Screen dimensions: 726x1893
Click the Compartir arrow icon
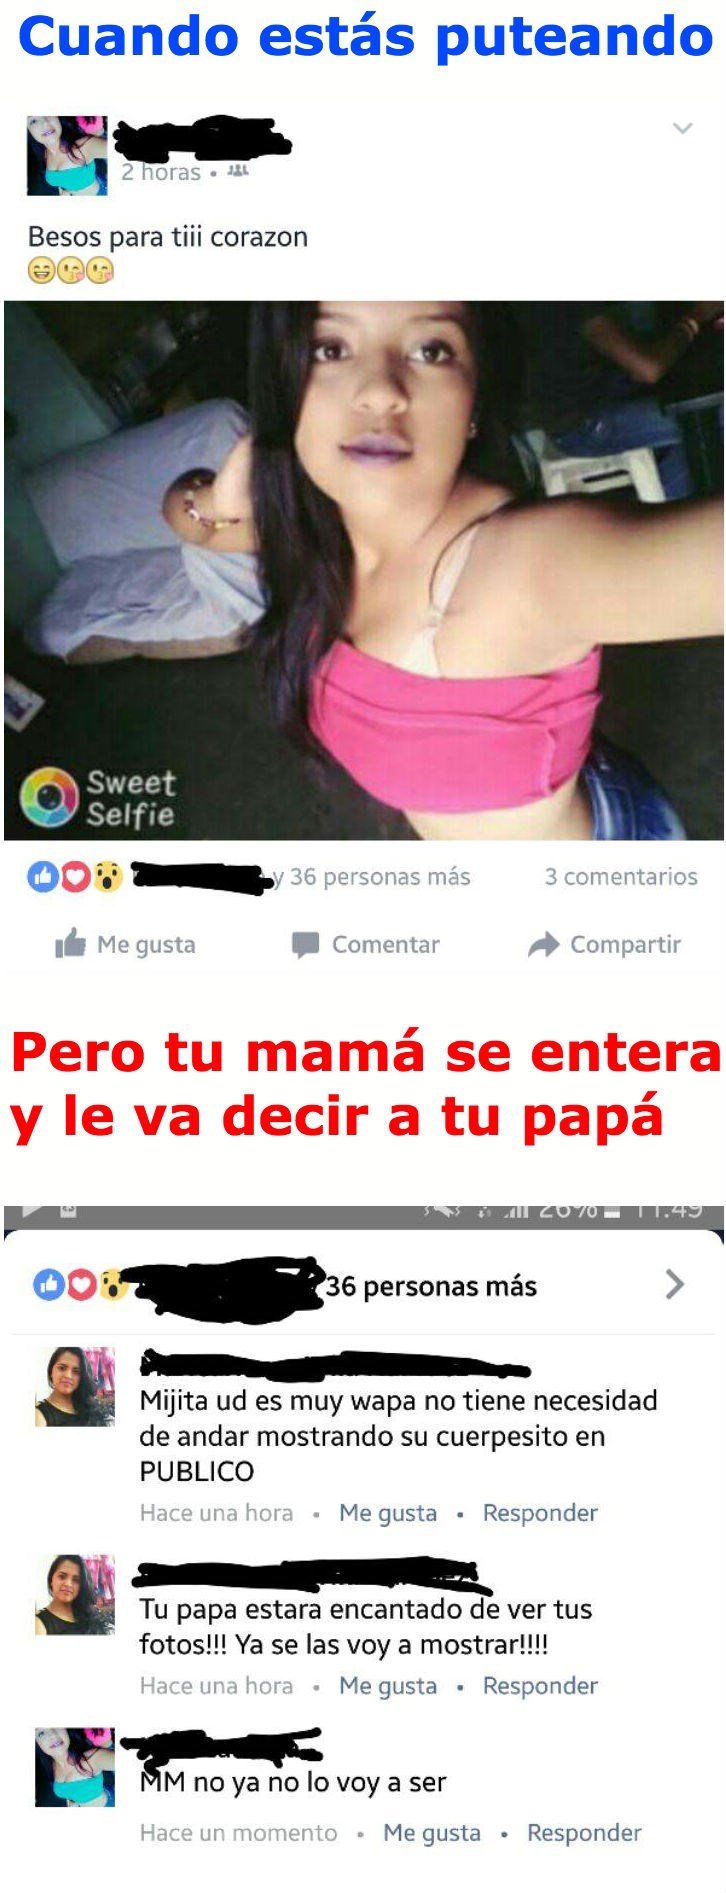pyautogui.click(x=543, y=945)
